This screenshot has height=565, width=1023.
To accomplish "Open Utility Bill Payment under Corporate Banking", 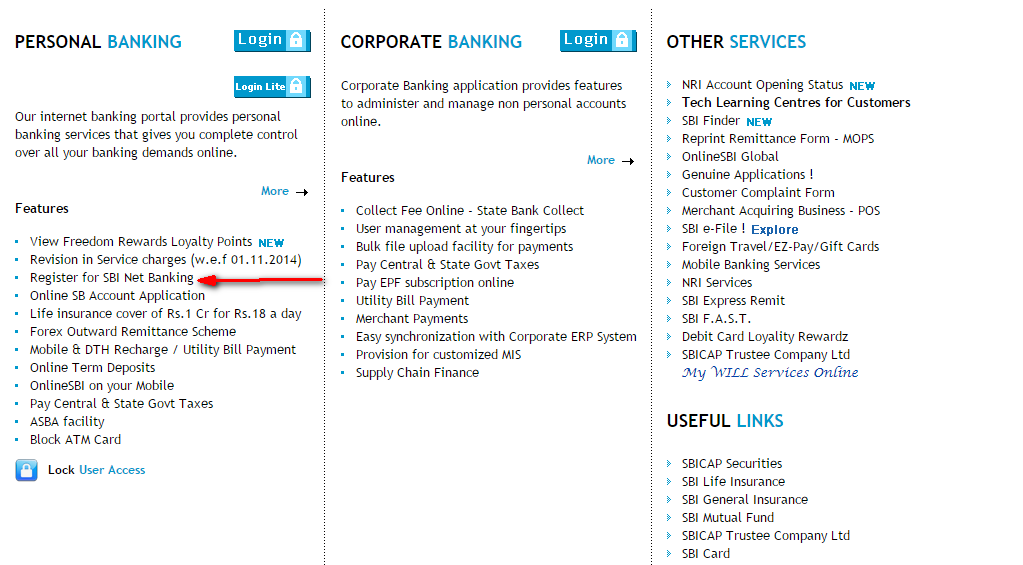I will click(412, 301).
